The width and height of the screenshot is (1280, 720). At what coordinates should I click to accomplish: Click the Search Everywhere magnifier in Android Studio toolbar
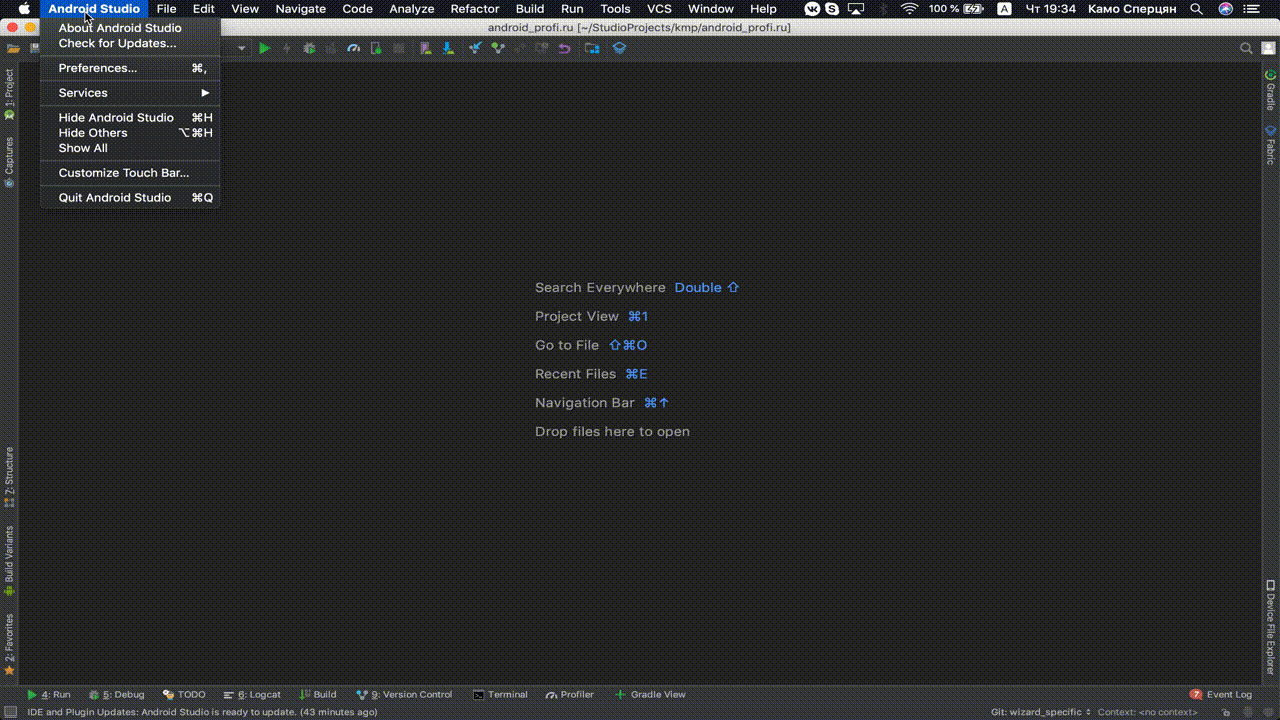coord(1246,48)
